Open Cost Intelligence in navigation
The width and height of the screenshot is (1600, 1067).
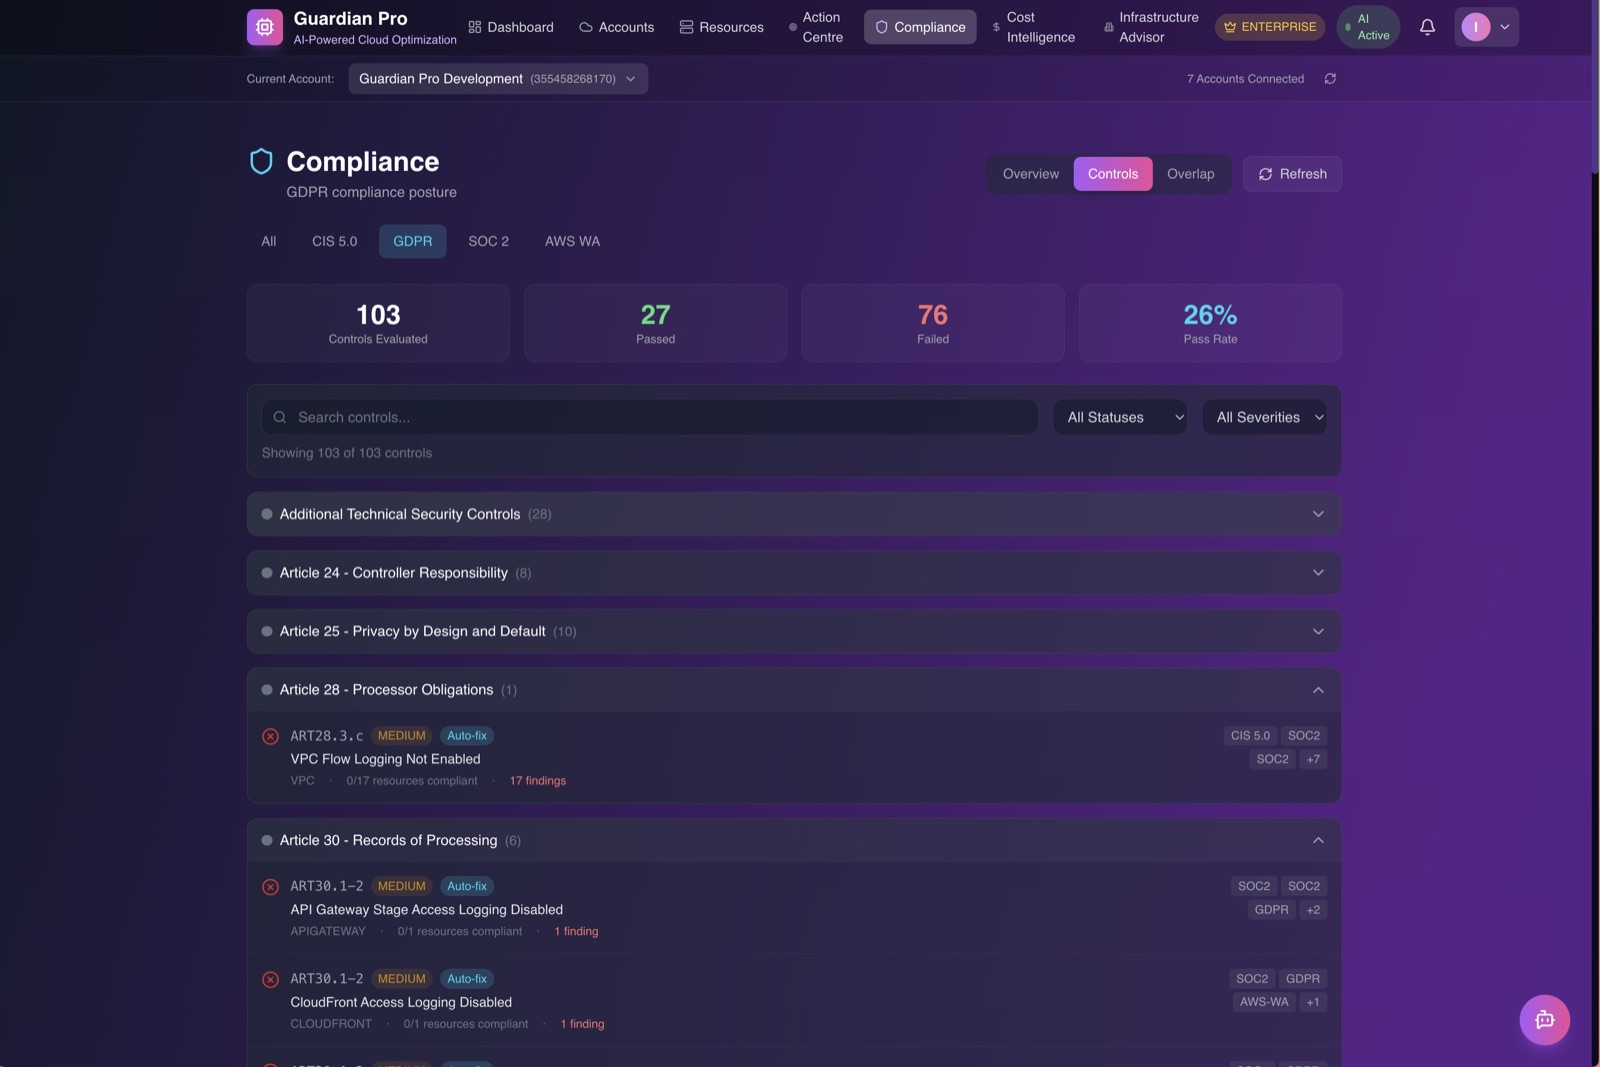coord(1033,27)
